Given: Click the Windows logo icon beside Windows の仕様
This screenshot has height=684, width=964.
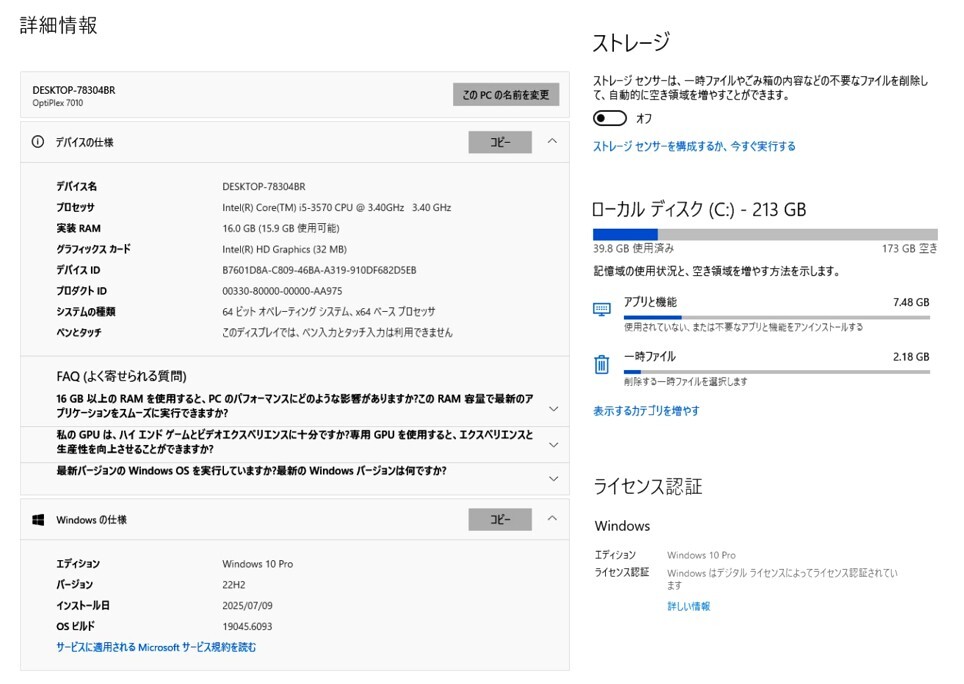Looking at the screenshot, I should click(38, 520).
